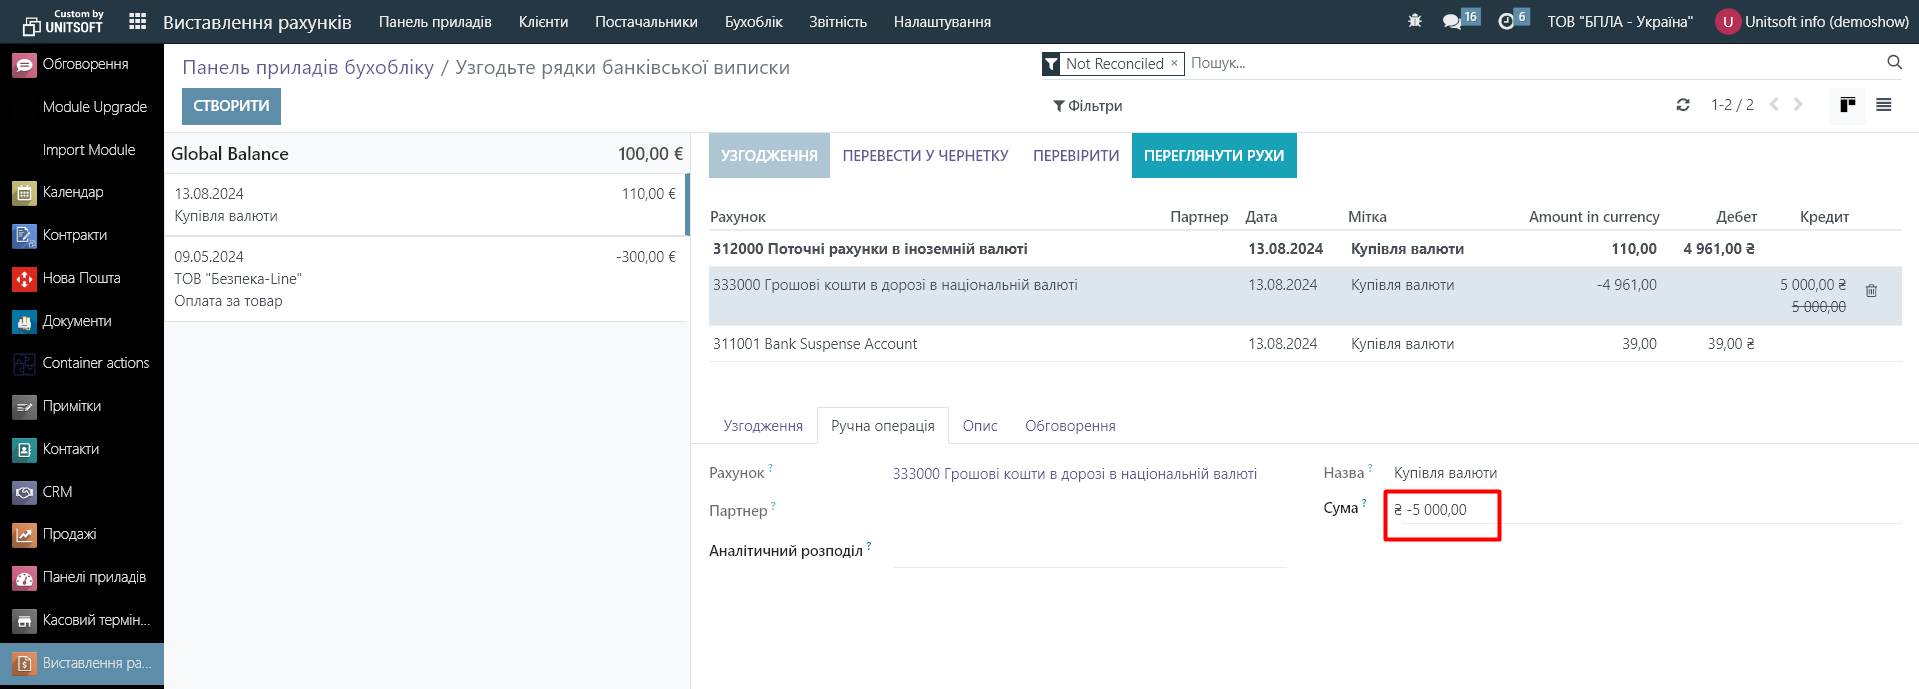The image size is (1919, 689).
Task: Select the 311001 Bank Suspense Account row
Action: [1305, 344]
